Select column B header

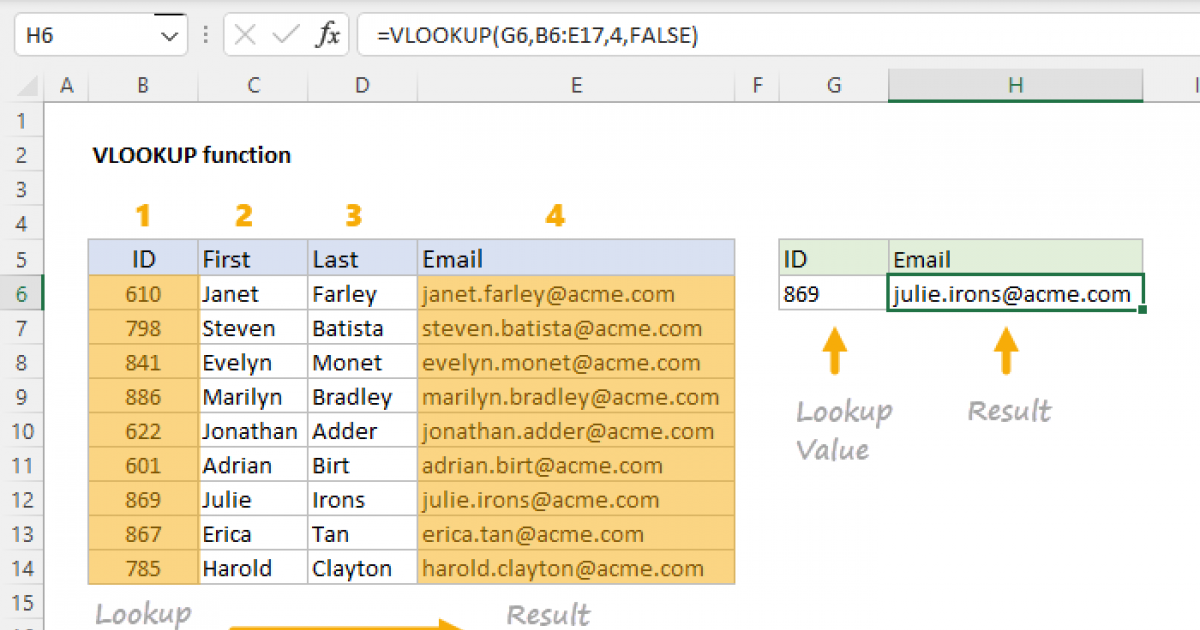tap(143, 85)
